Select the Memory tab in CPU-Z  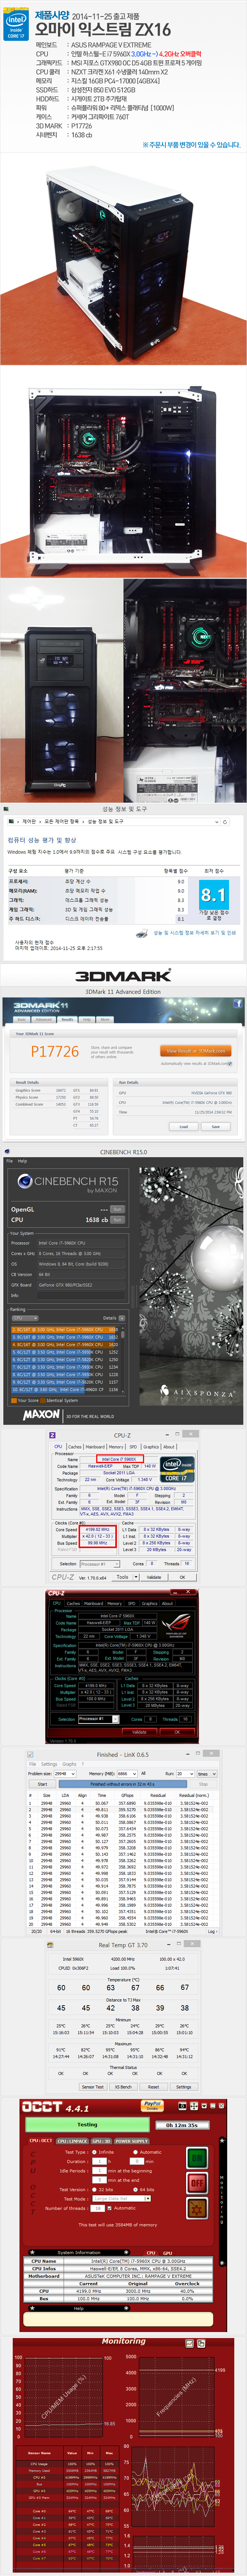[116, 1446]
